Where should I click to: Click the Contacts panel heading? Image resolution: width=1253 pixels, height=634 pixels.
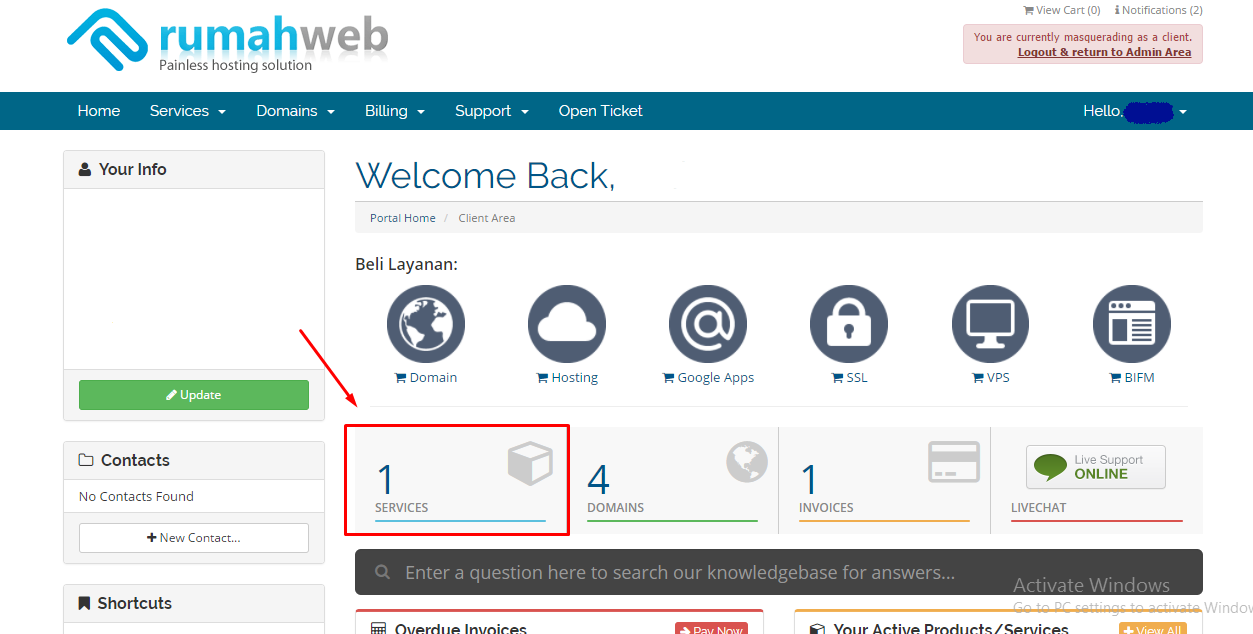pos(194,461)
